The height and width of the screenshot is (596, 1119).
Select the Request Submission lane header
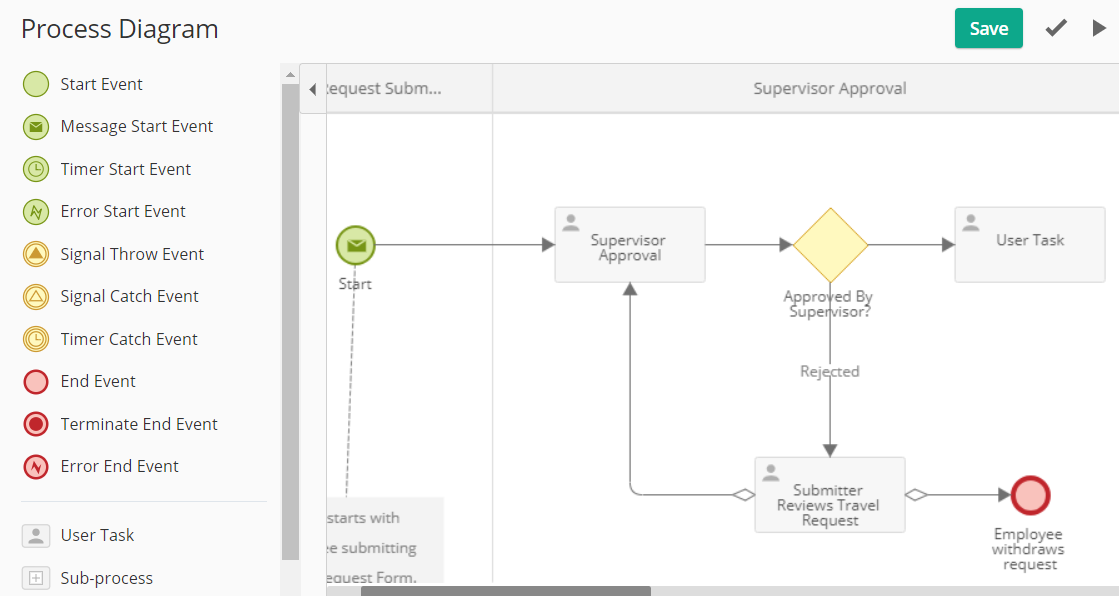coord(409,89)
